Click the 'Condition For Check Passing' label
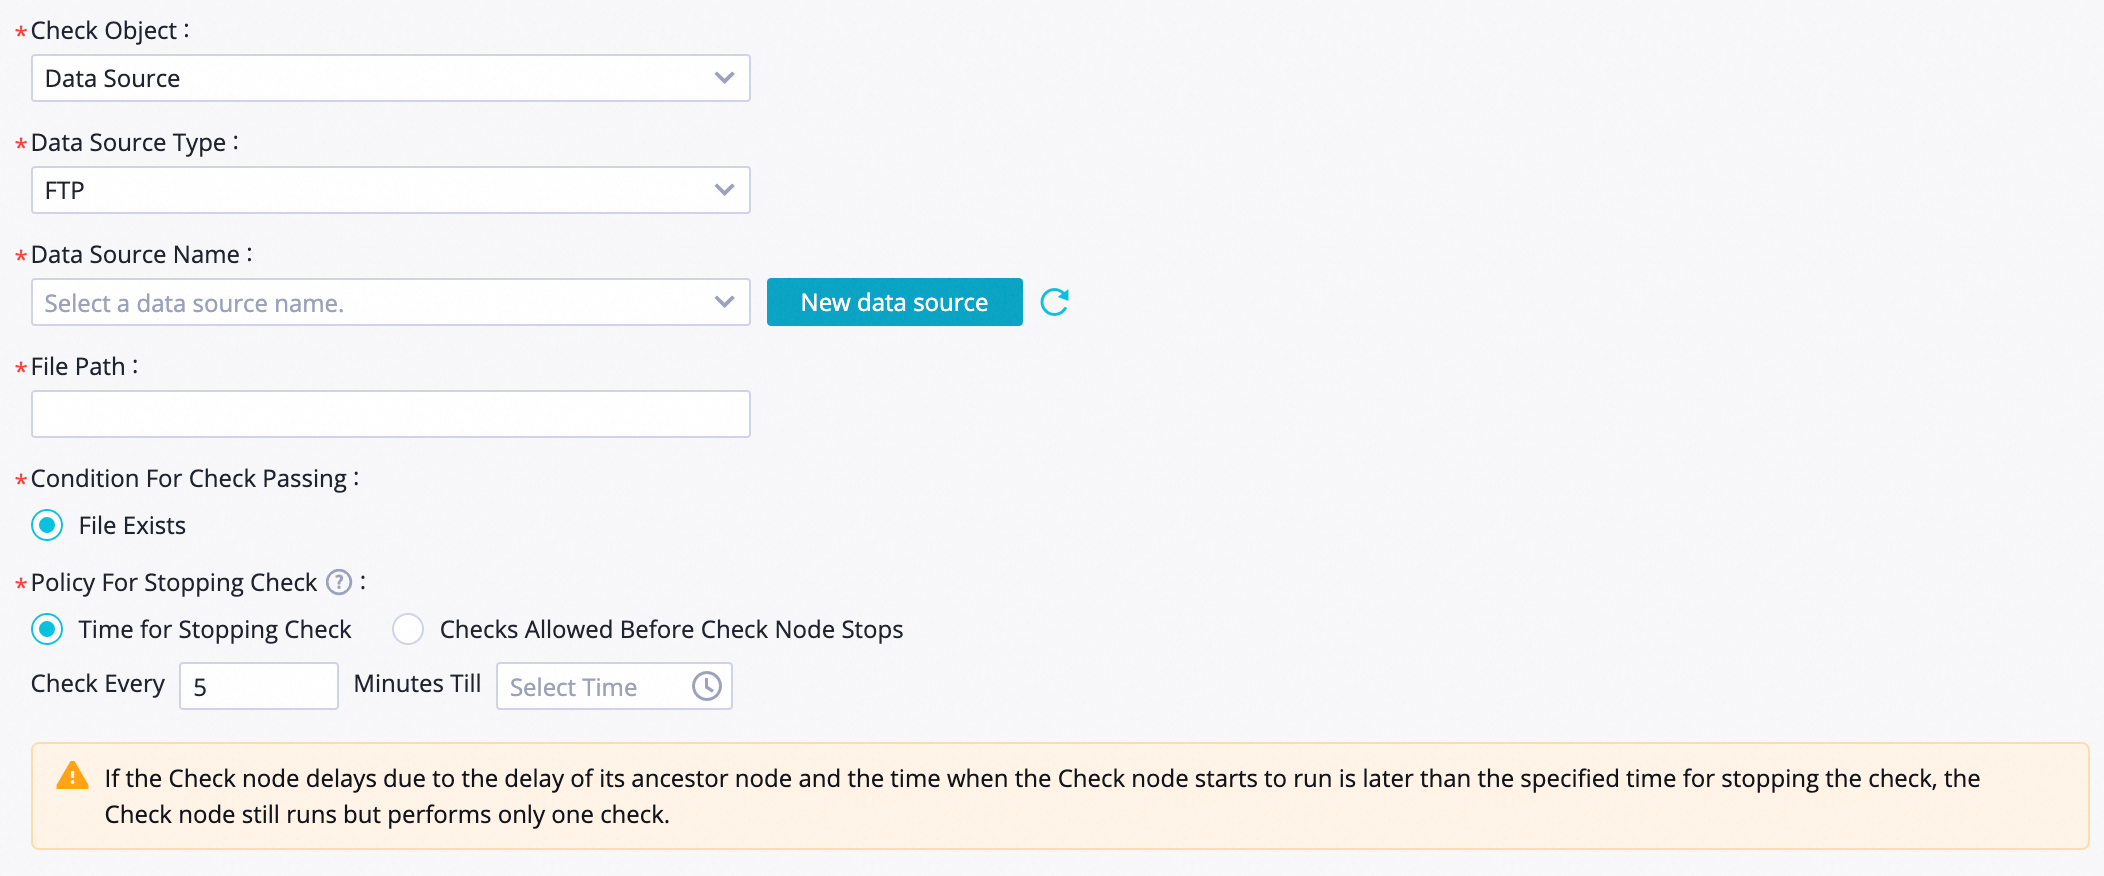 pyautogui.click(x=188, y=479)
